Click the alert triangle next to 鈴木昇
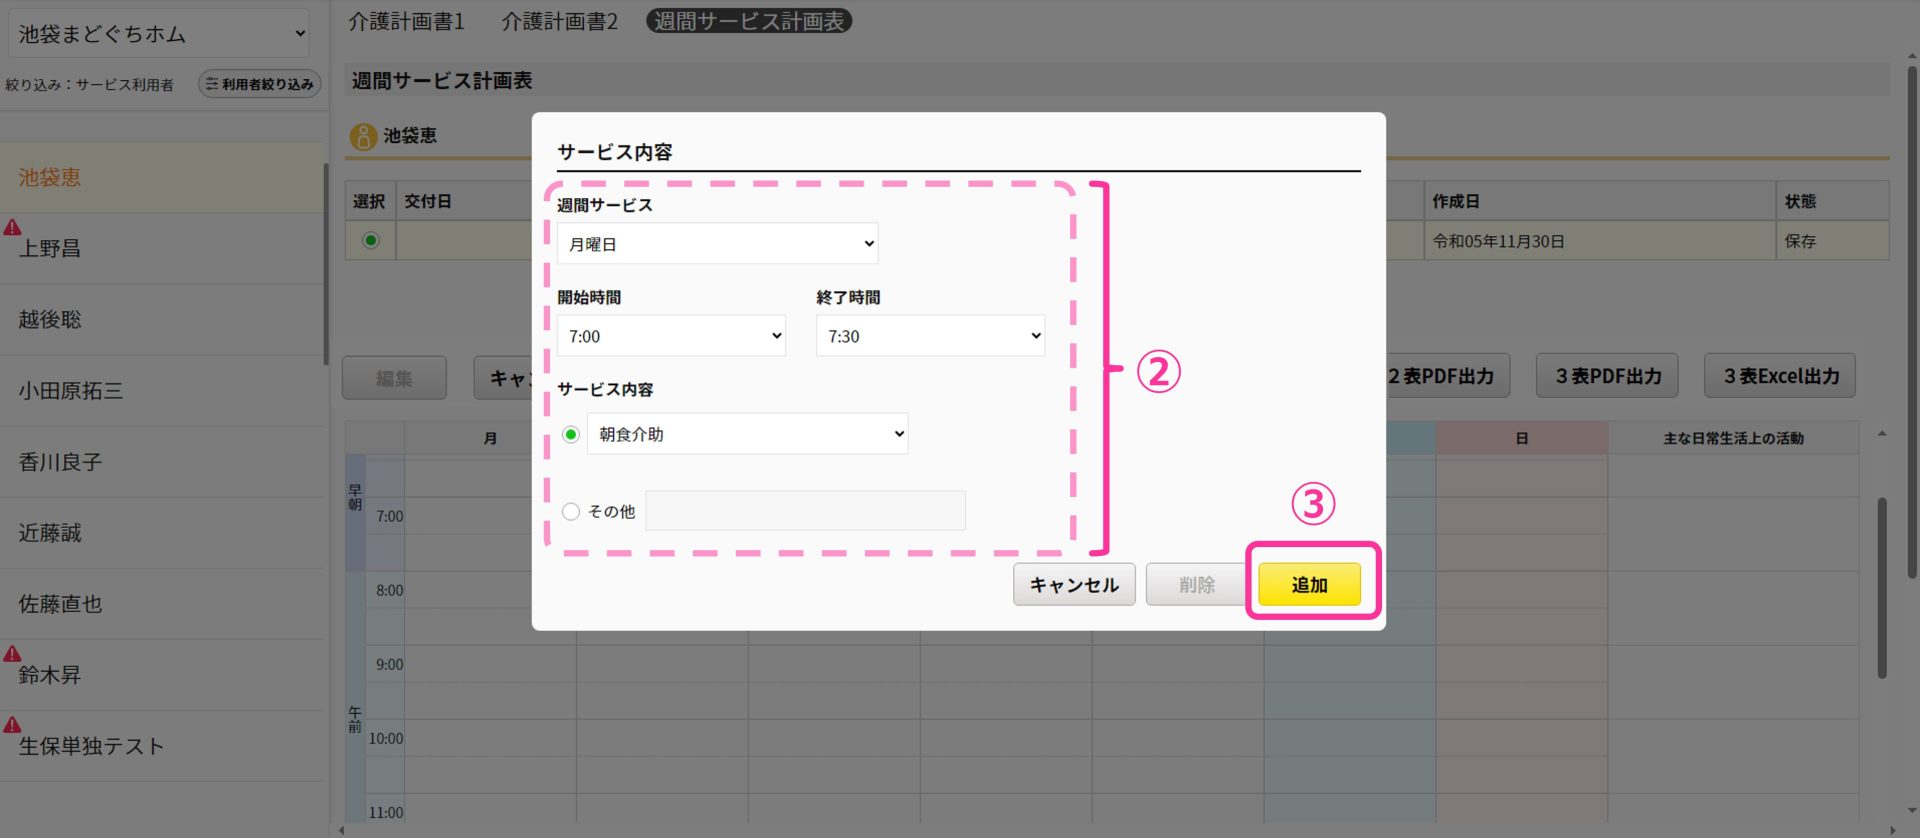This screenshot has width=1920, height=838. click(12, 654)
